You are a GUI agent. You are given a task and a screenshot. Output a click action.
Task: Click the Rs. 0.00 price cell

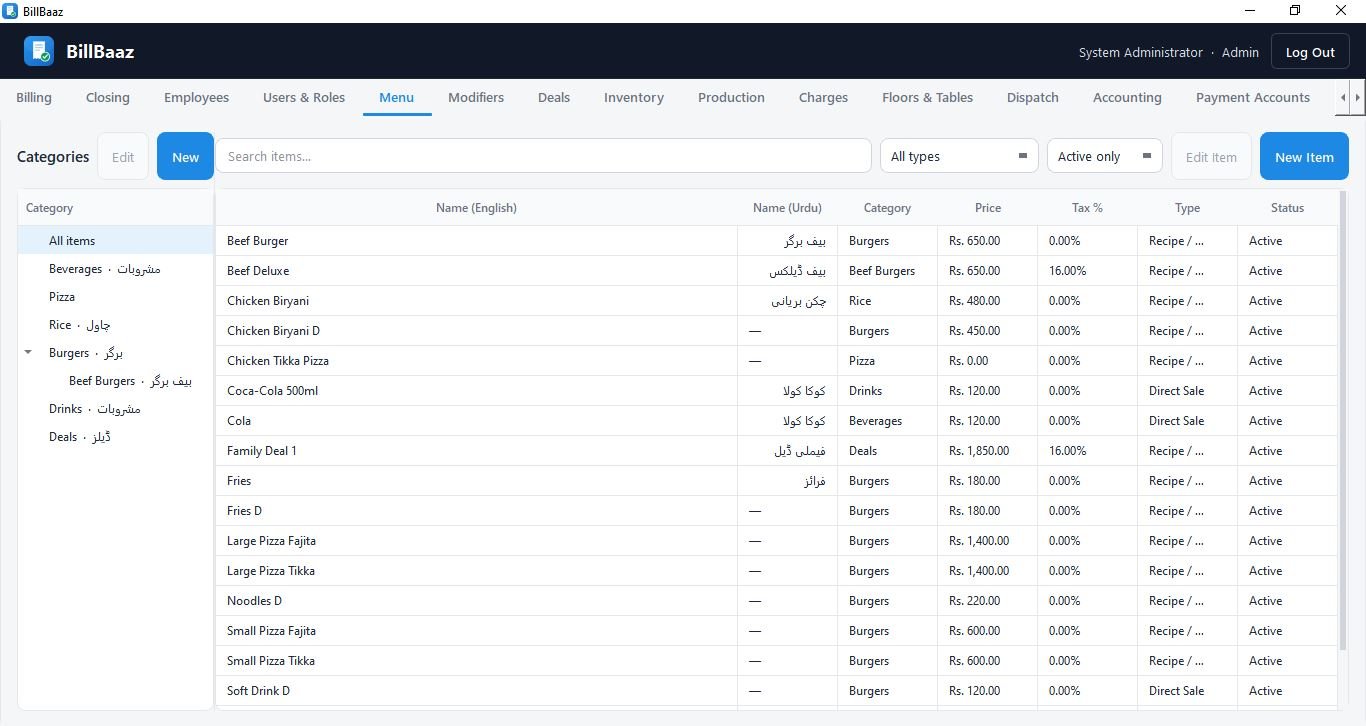click(x=988, y=361)
